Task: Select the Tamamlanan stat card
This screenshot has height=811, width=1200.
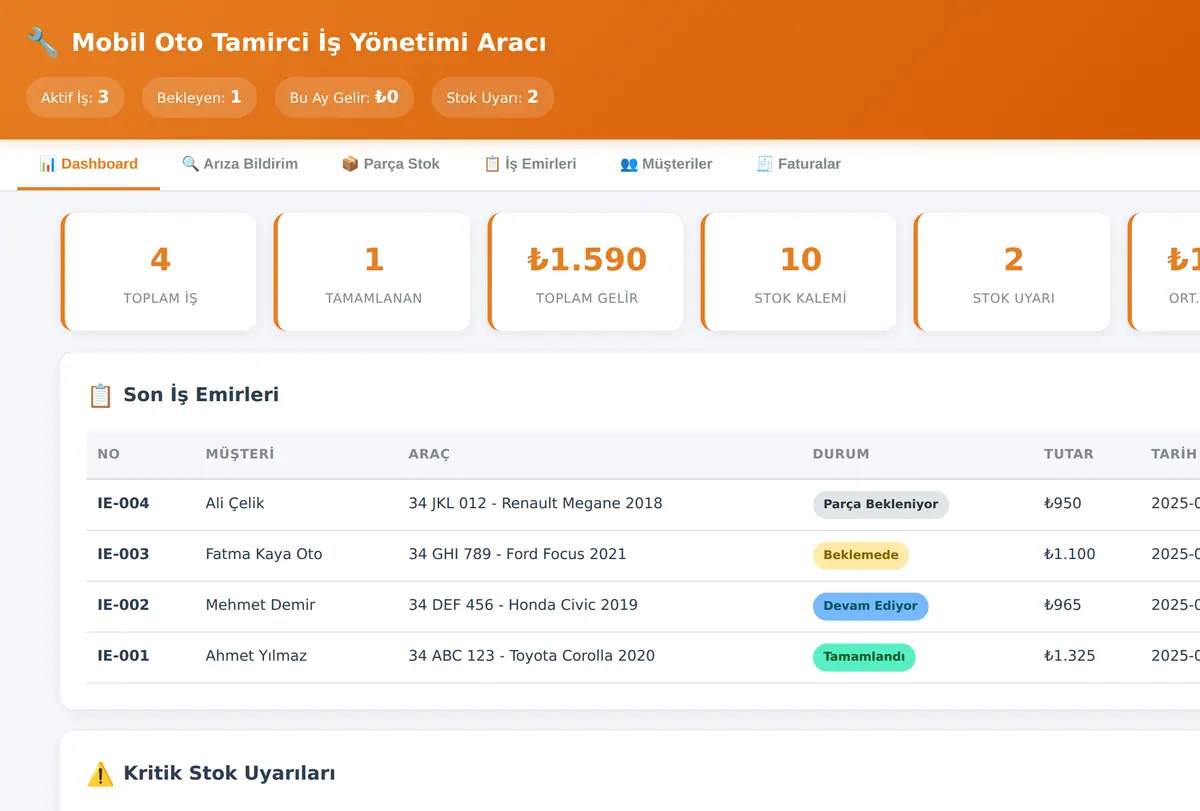Action: click(372, 272)
